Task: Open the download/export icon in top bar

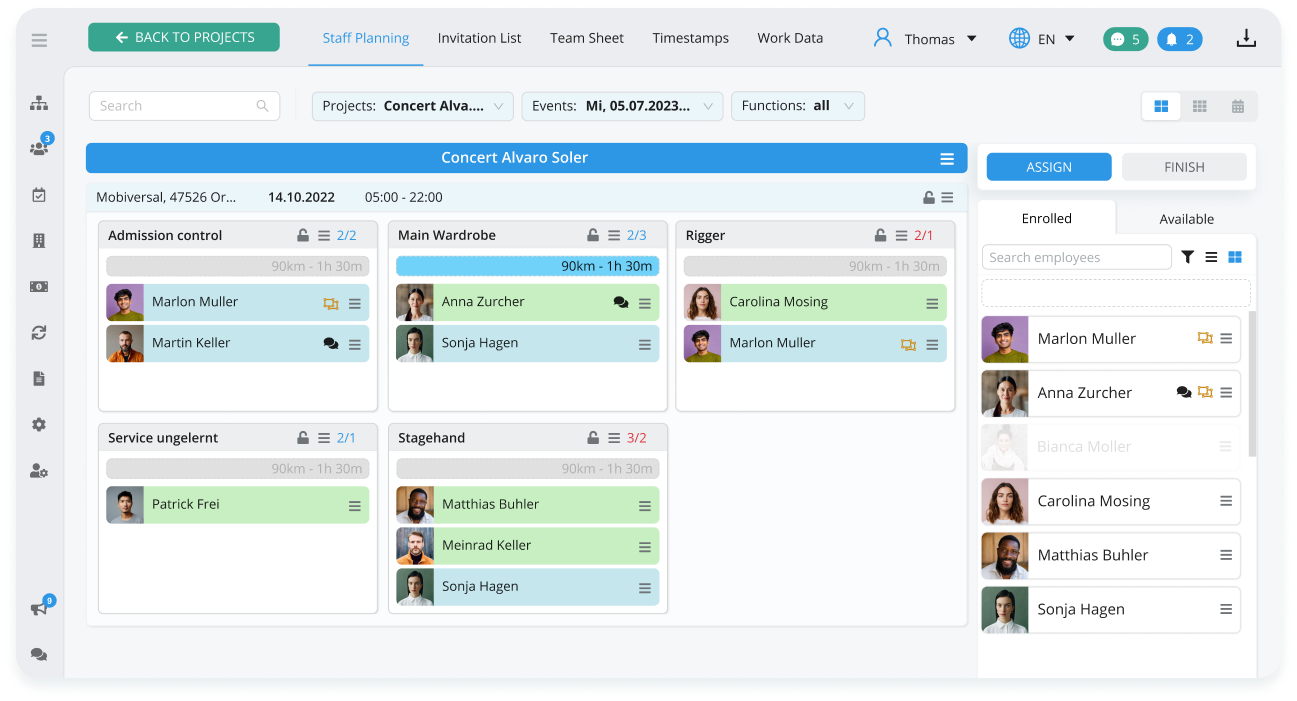Action: [1246, 37]
